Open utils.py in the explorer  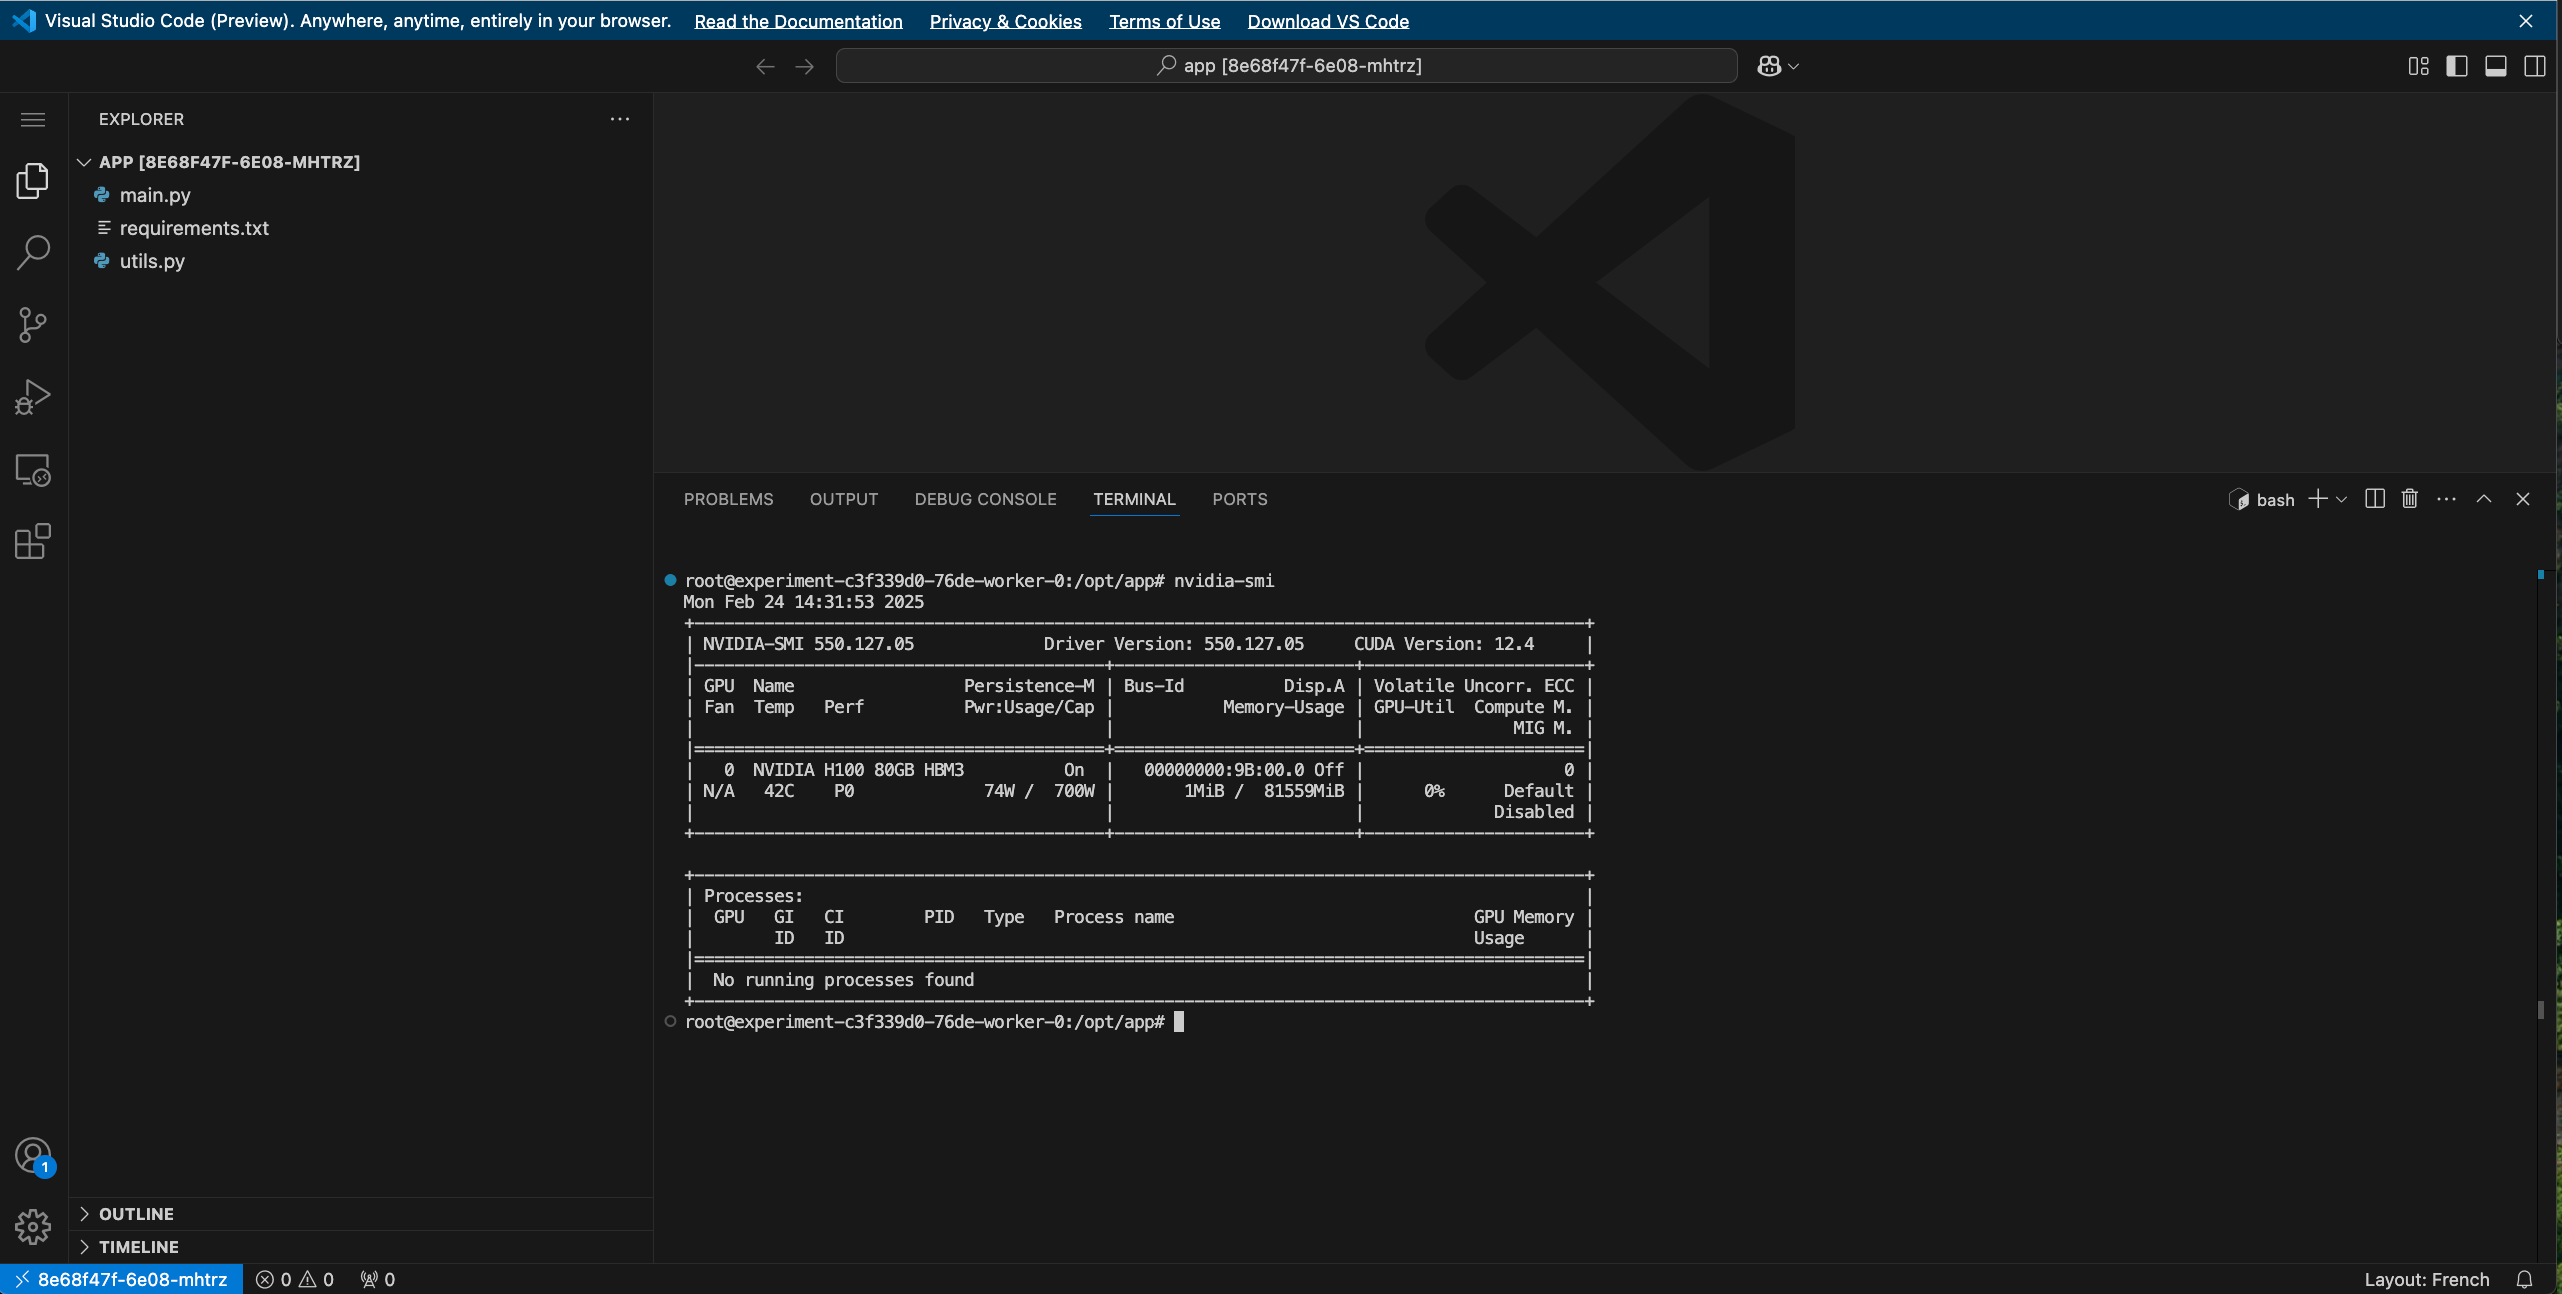pos(152,261)
